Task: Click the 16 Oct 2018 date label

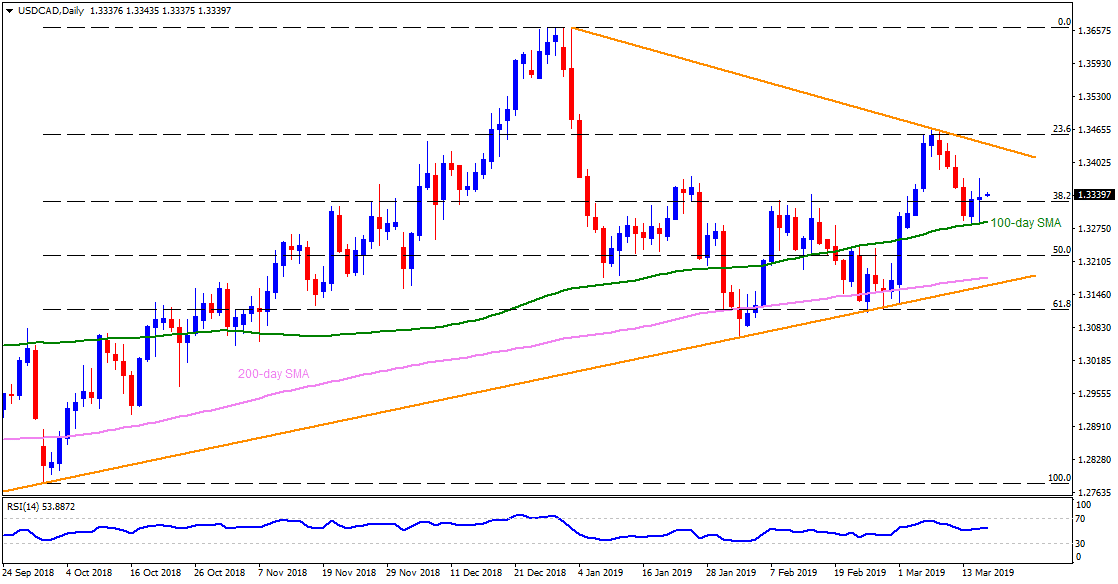Action: [155, 573]
